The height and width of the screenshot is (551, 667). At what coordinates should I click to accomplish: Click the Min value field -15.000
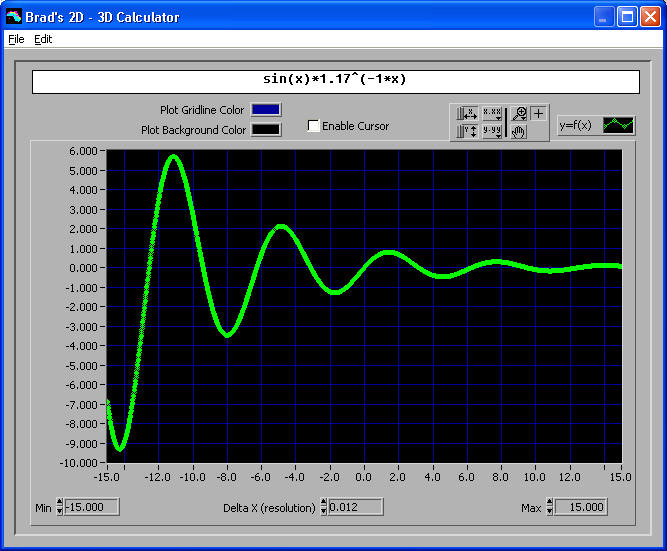point(91,507)
